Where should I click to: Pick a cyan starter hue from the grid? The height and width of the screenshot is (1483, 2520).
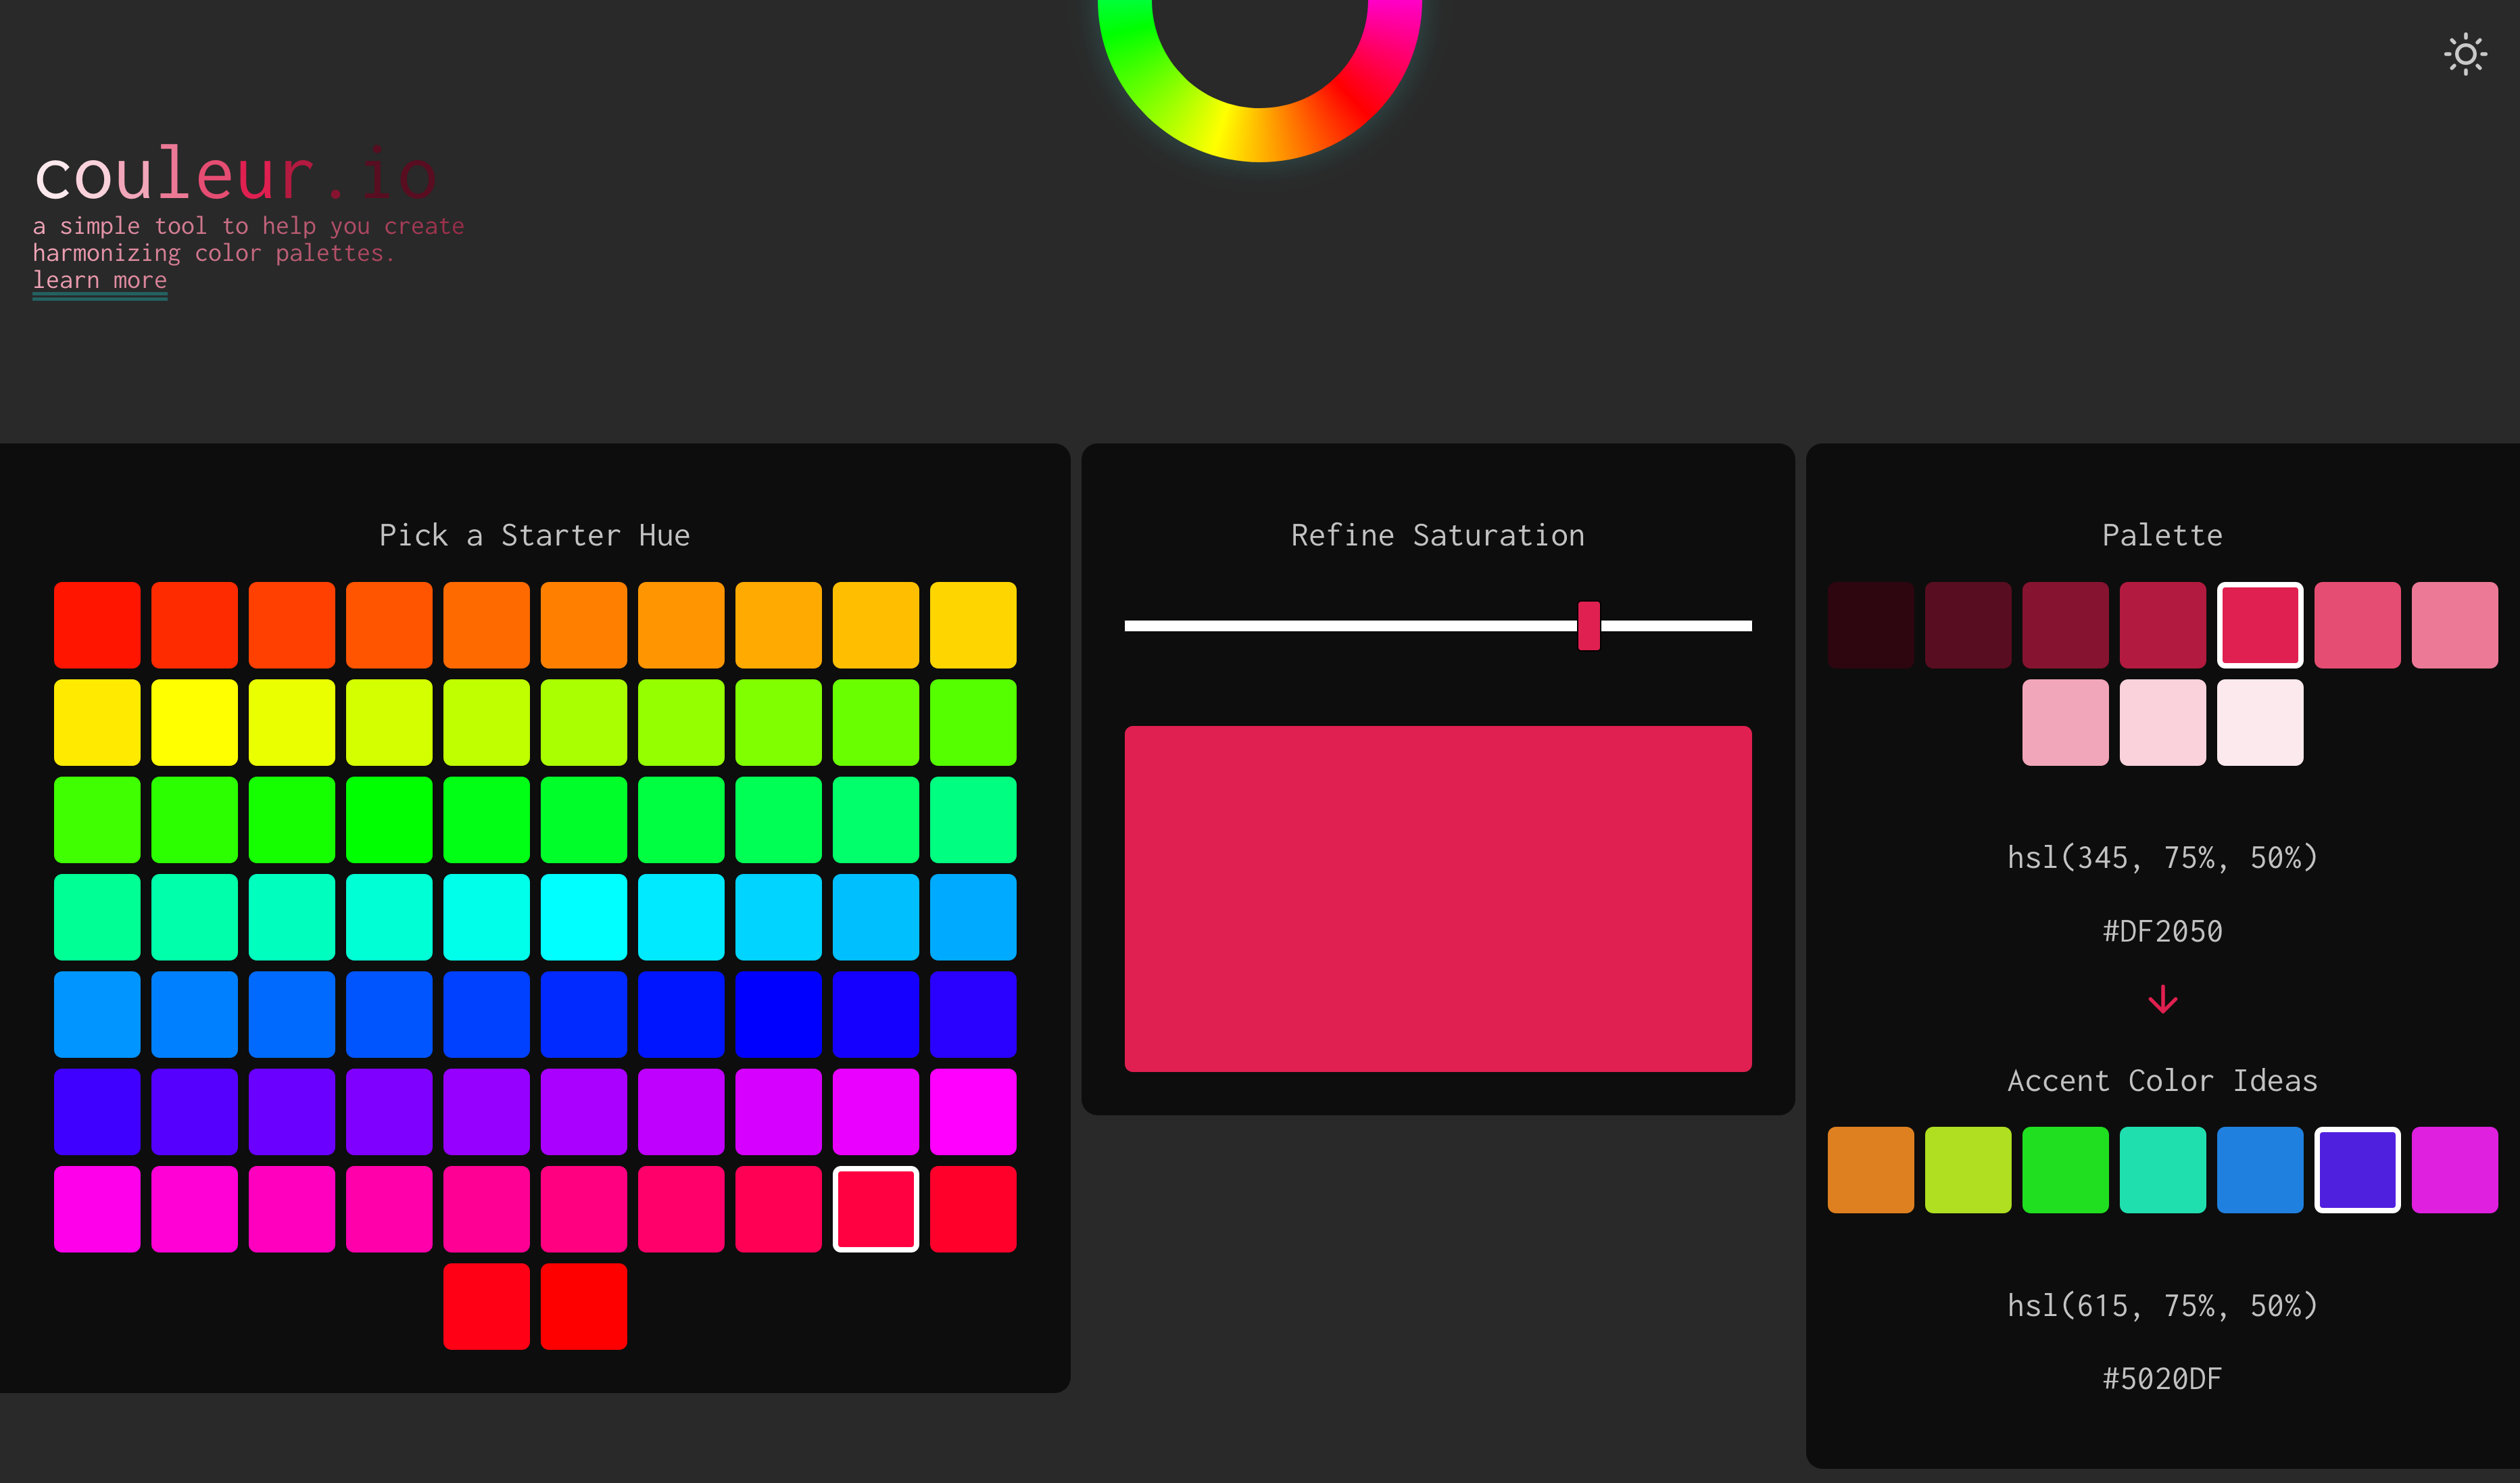pyautogui.click(x=584, y=917)
